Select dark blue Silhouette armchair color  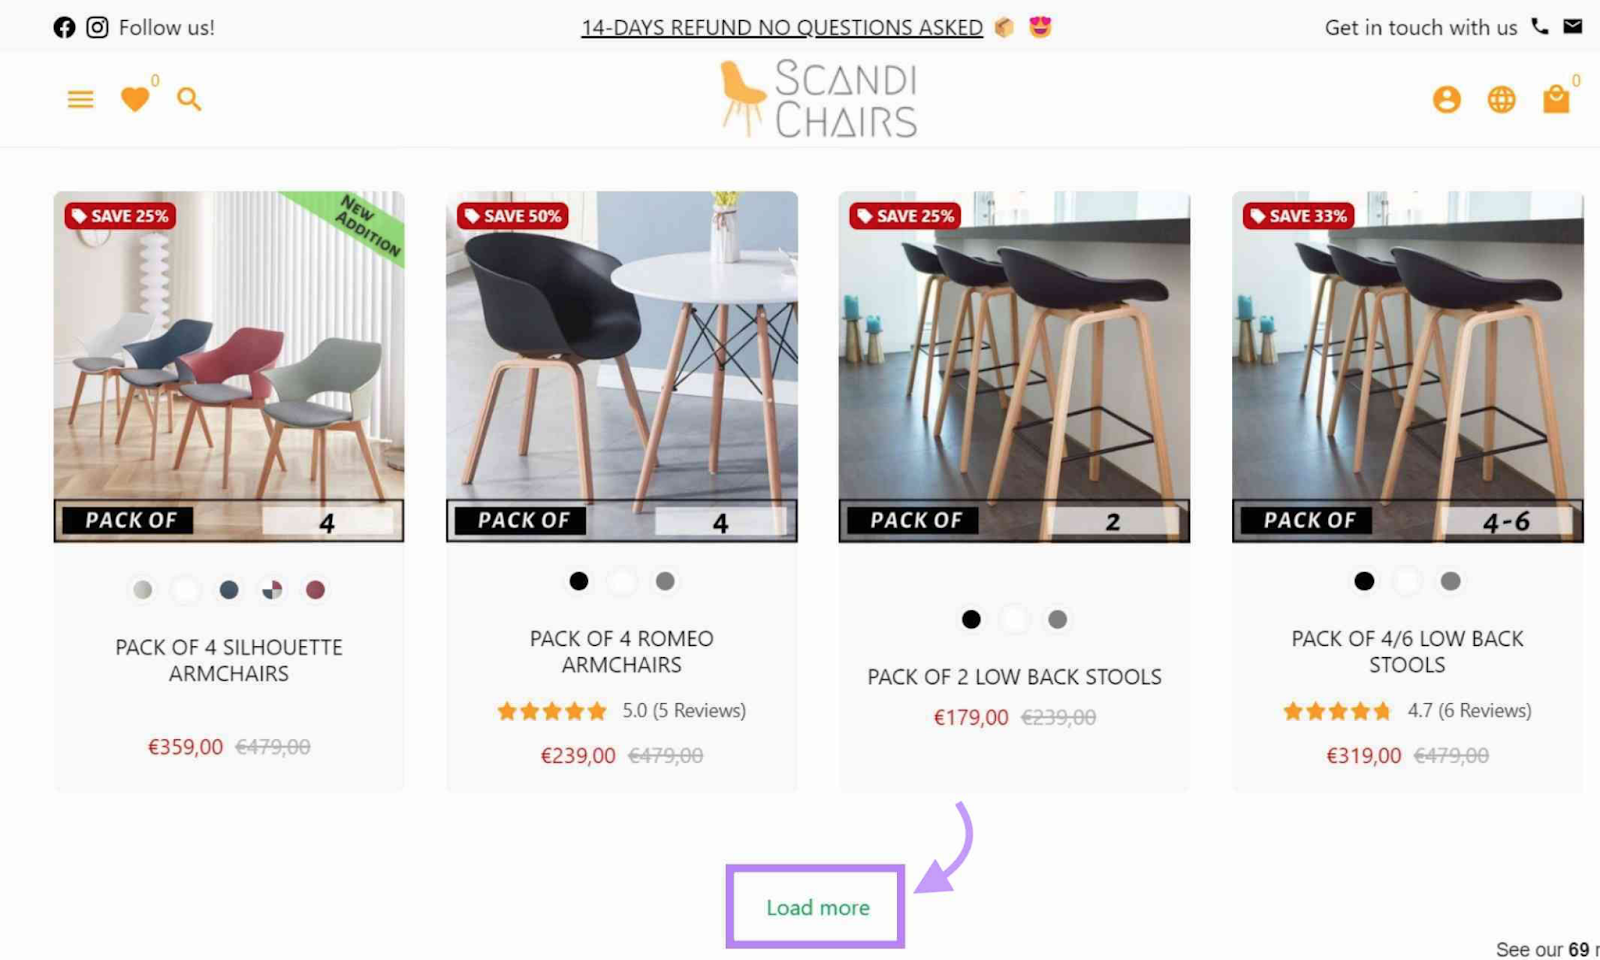click(229, 590)
